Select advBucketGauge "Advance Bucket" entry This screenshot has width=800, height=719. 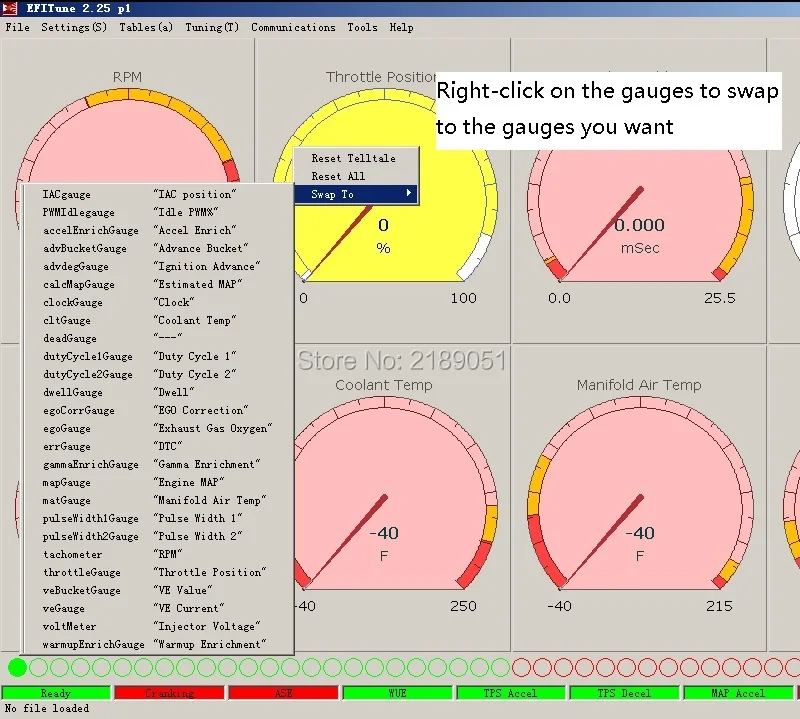(x=157, y=248)
